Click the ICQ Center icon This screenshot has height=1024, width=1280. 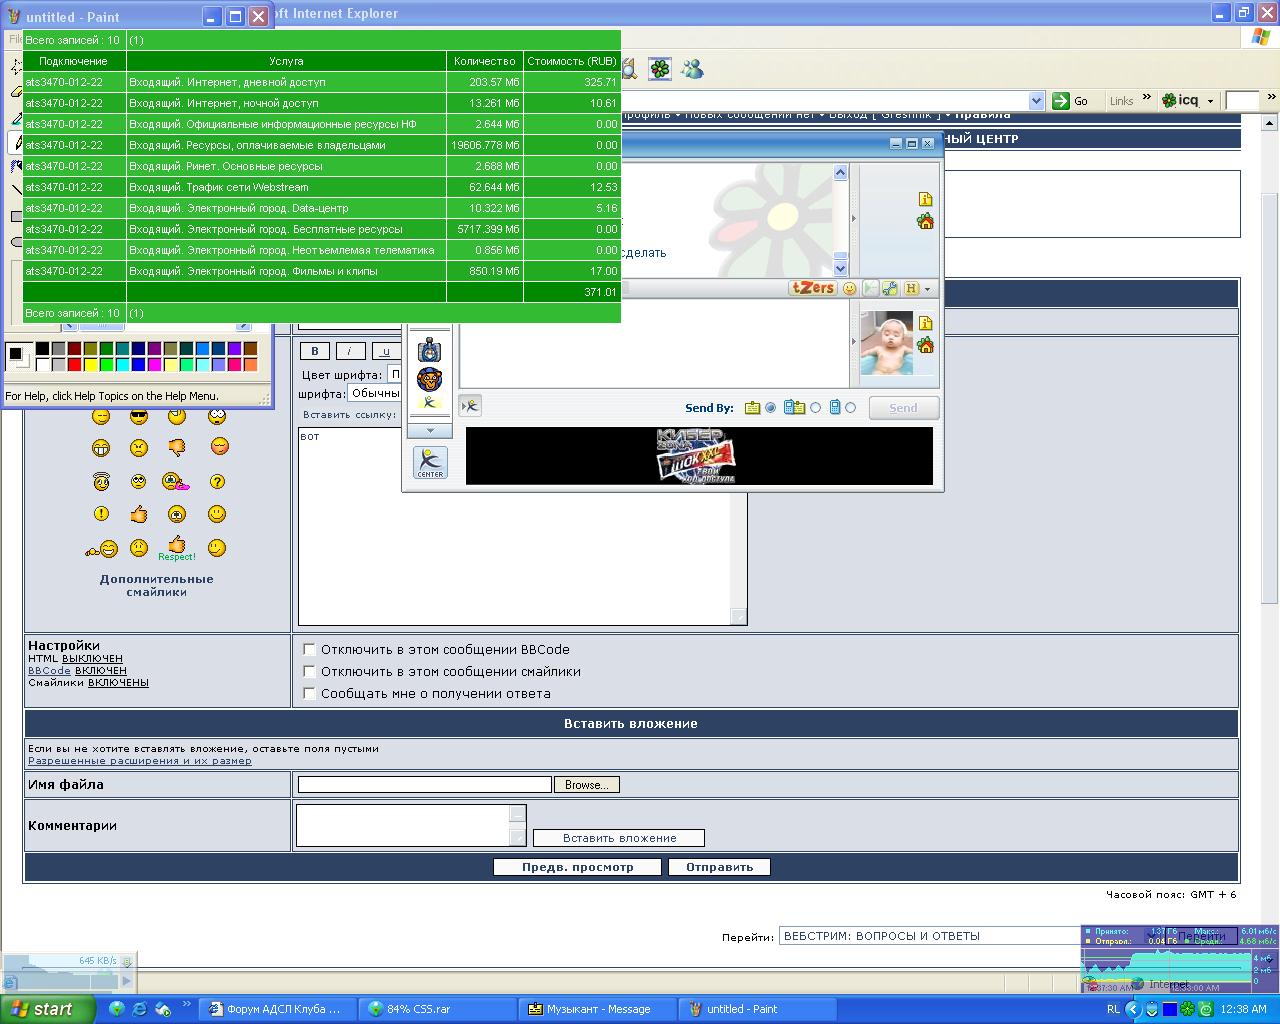[430, 462]
